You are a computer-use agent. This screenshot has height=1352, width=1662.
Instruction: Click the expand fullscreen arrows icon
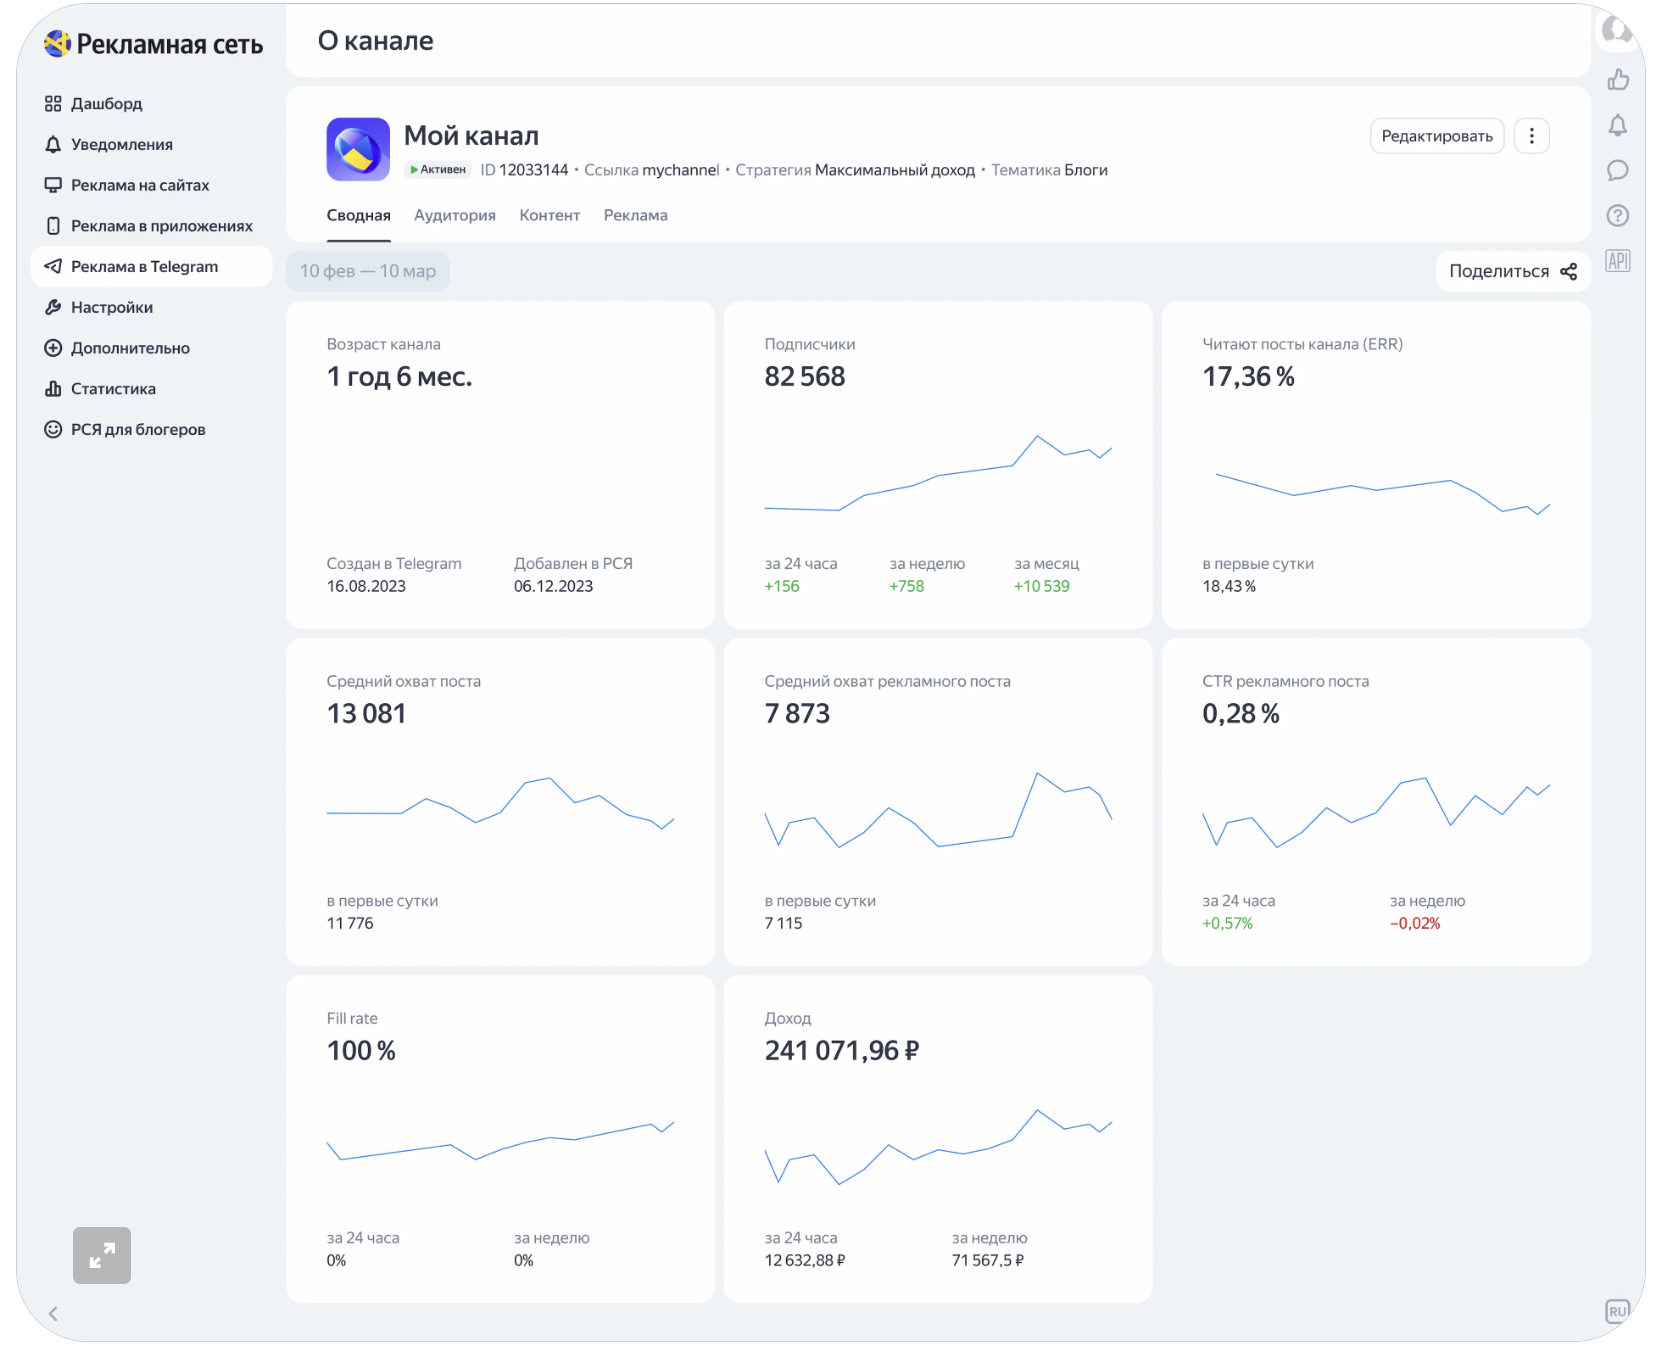(x=102, y=1255)
